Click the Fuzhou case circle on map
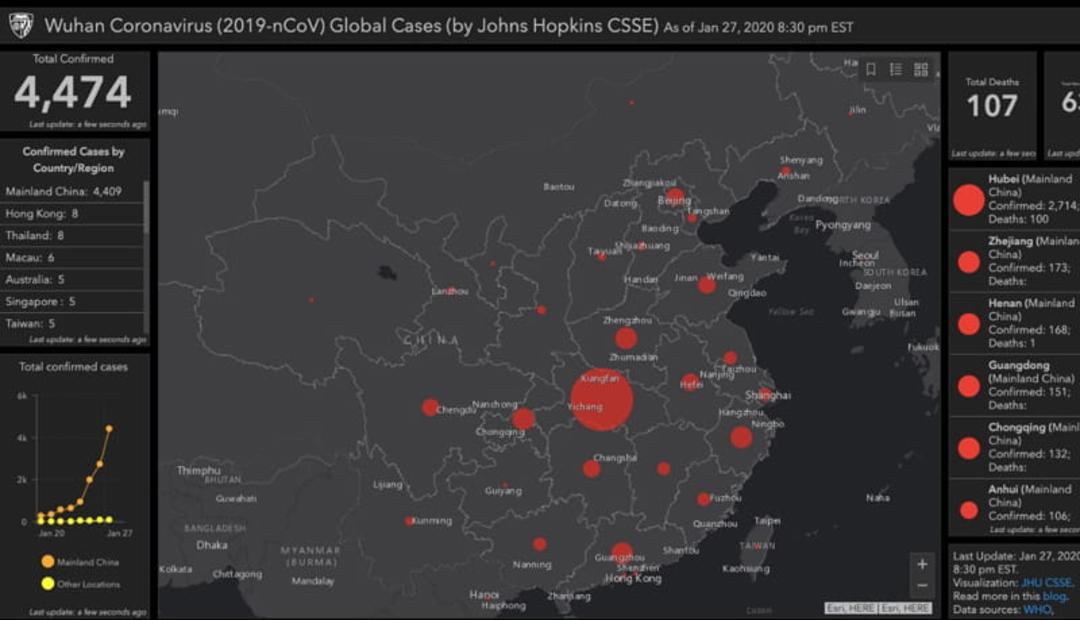The height and width of the screenshot is (620, 1080). (703, 499)
